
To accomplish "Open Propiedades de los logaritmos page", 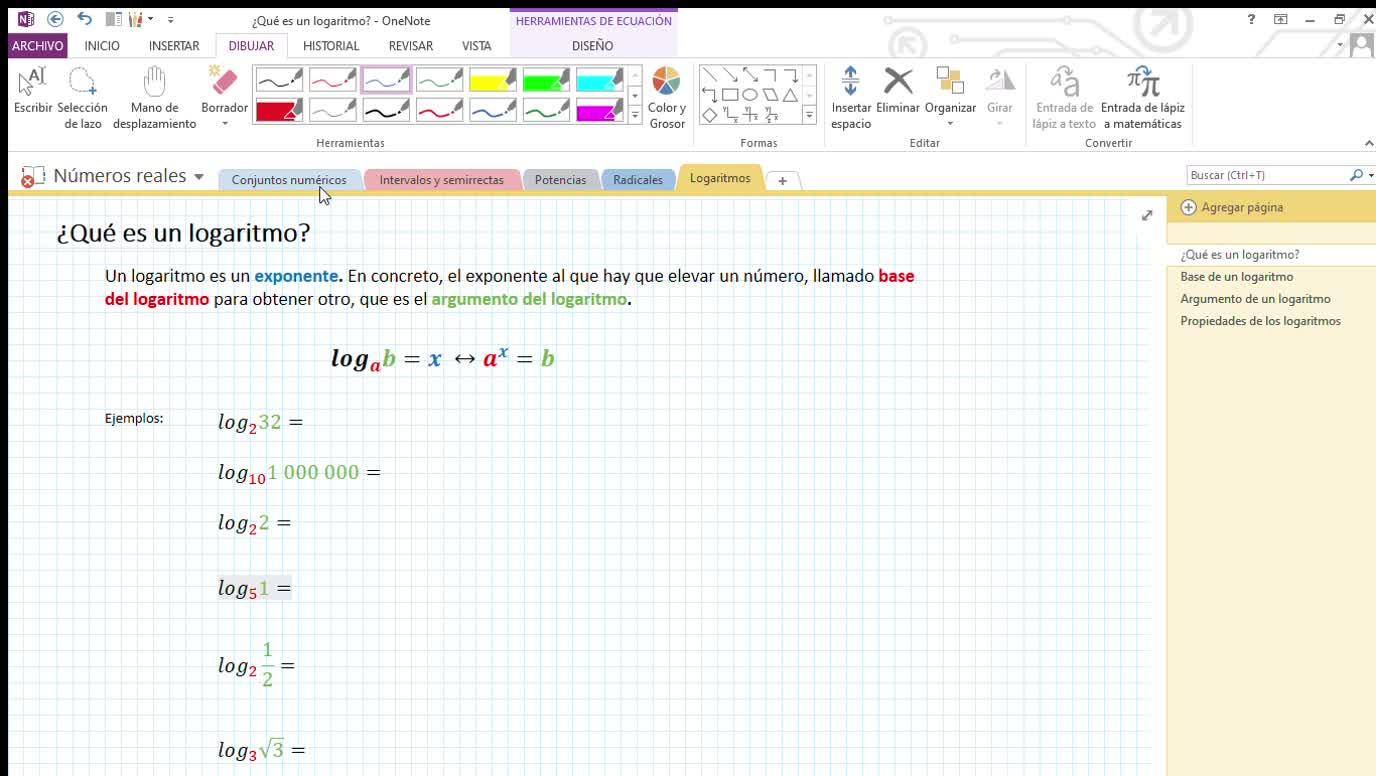I will coord(1260,321).
